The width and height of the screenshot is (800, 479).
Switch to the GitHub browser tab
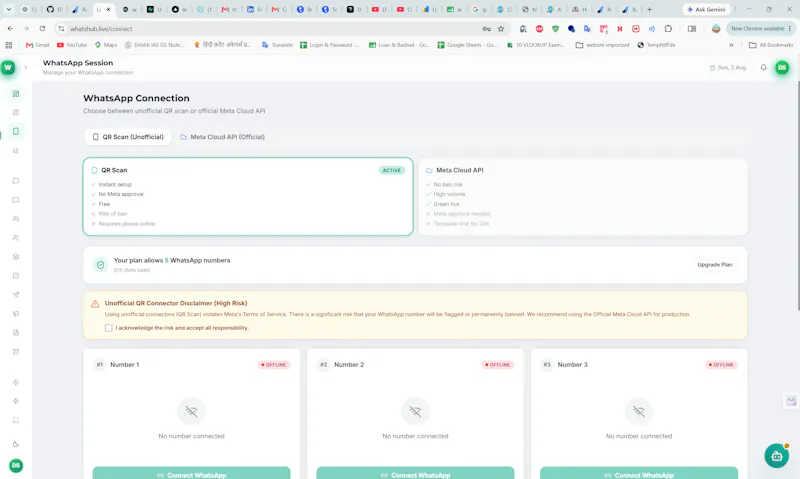point(54,9)
